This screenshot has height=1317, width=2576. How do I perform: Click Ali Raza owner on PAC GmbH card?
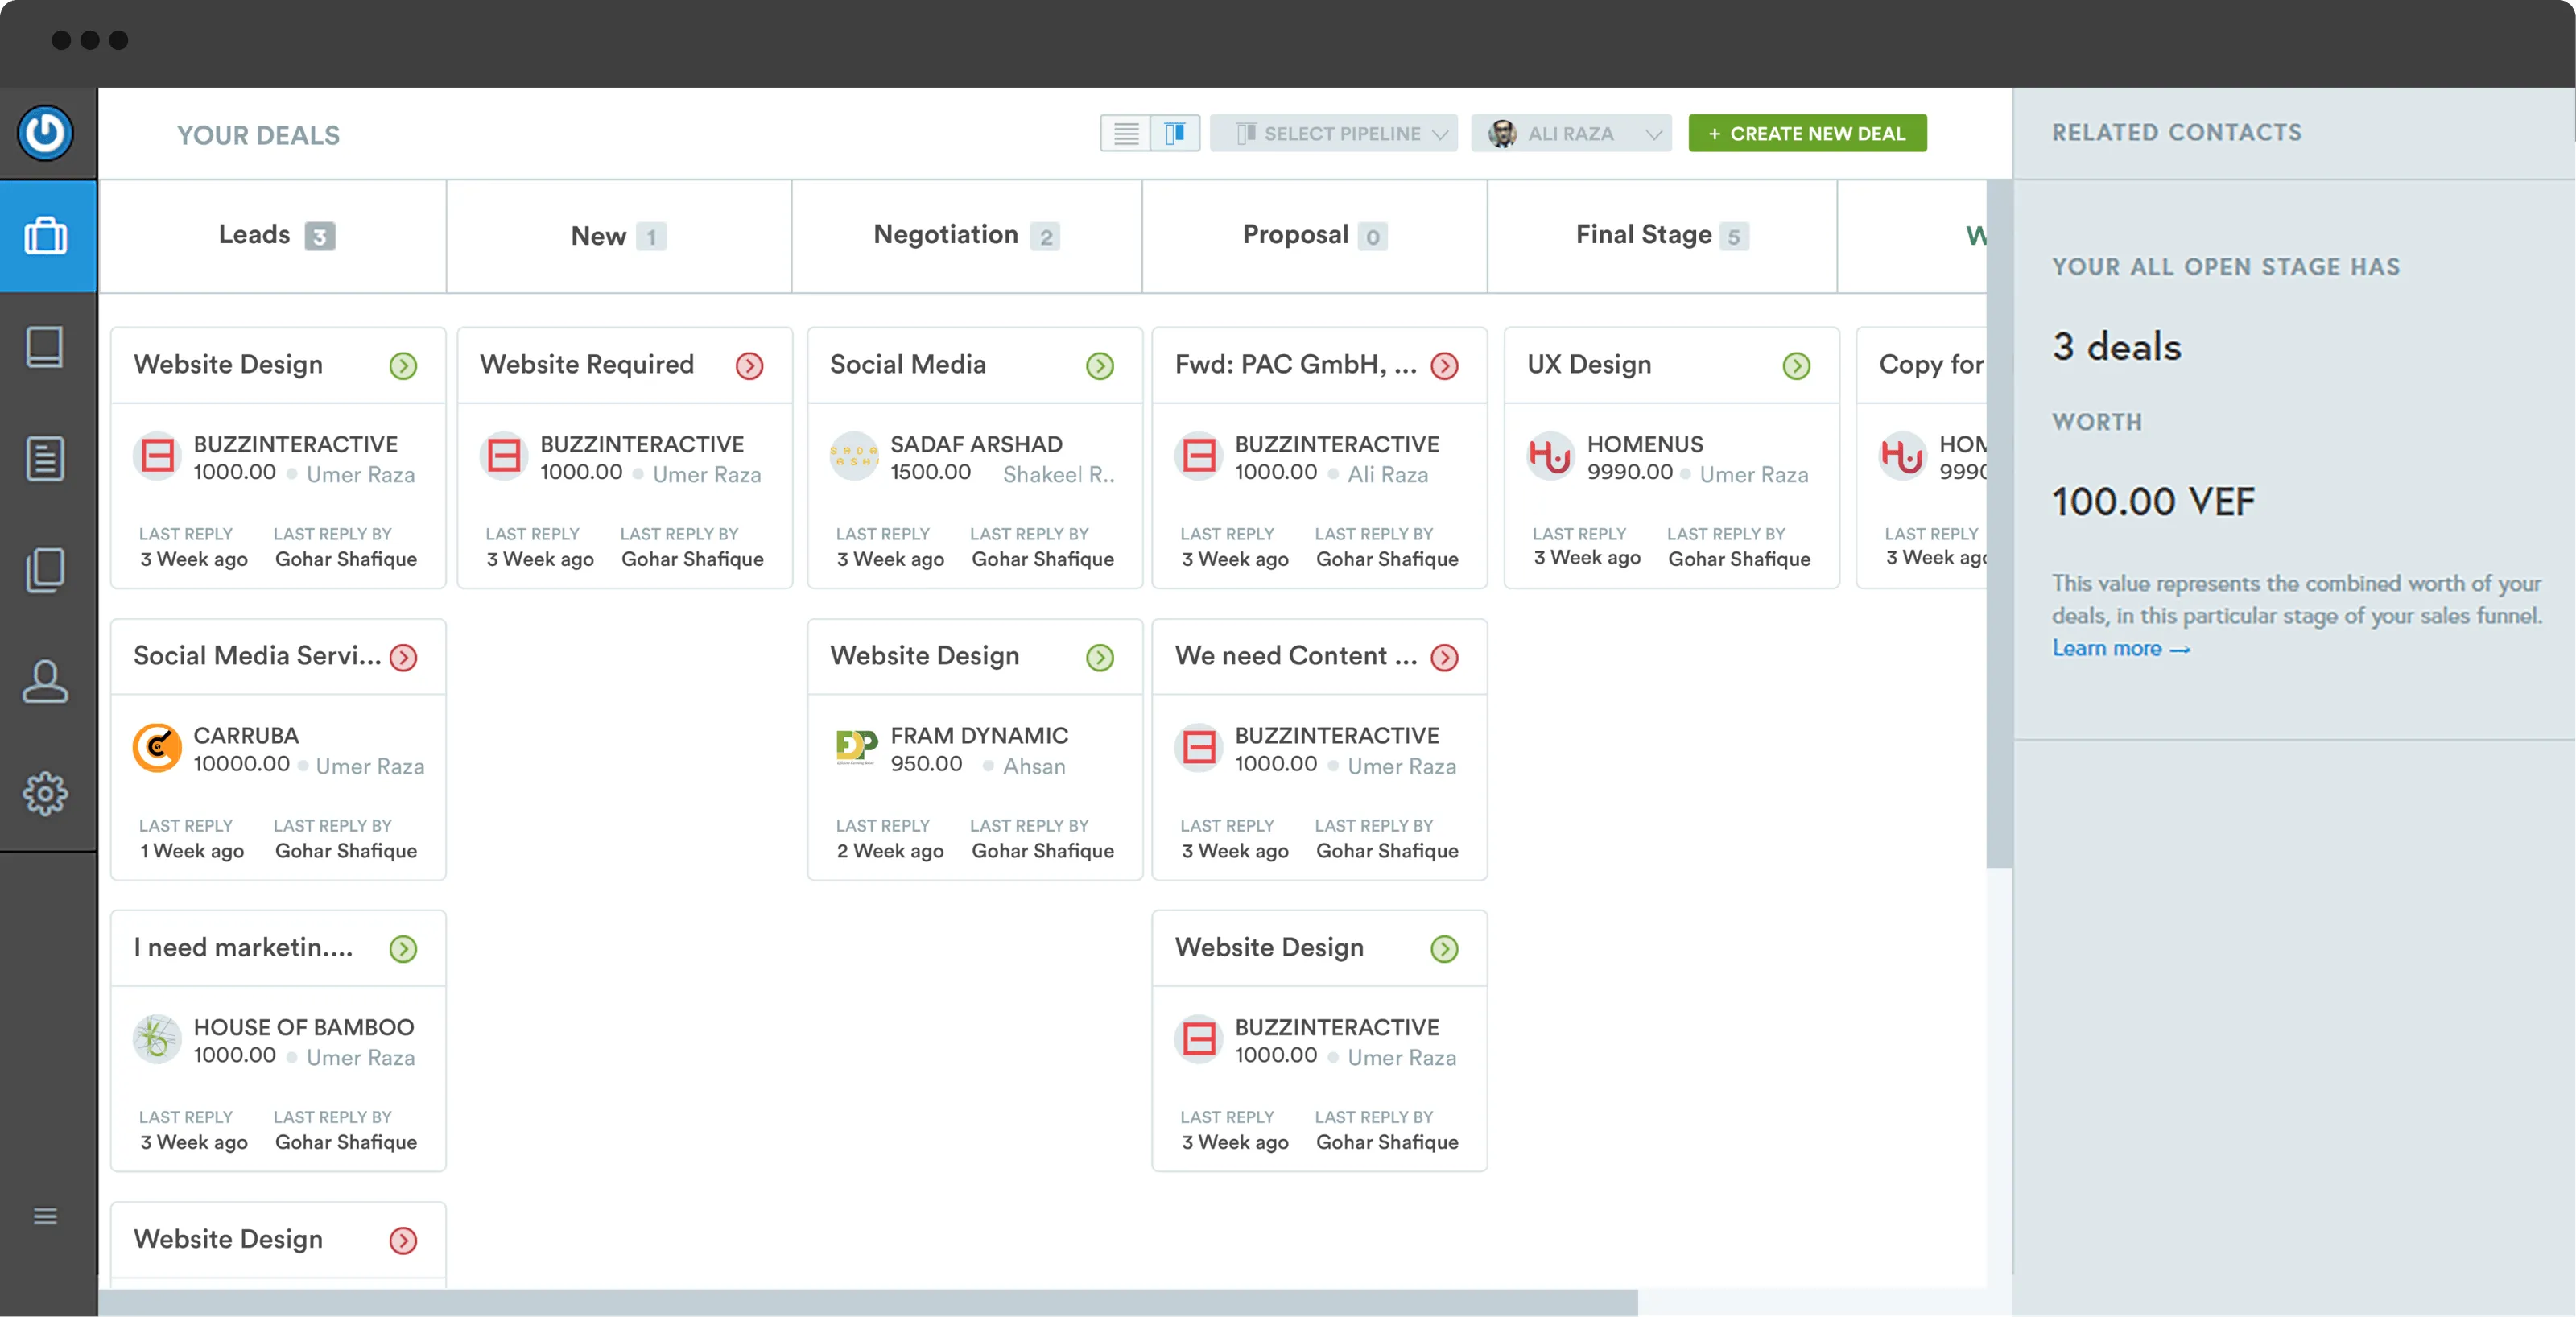pos(1387,475)
